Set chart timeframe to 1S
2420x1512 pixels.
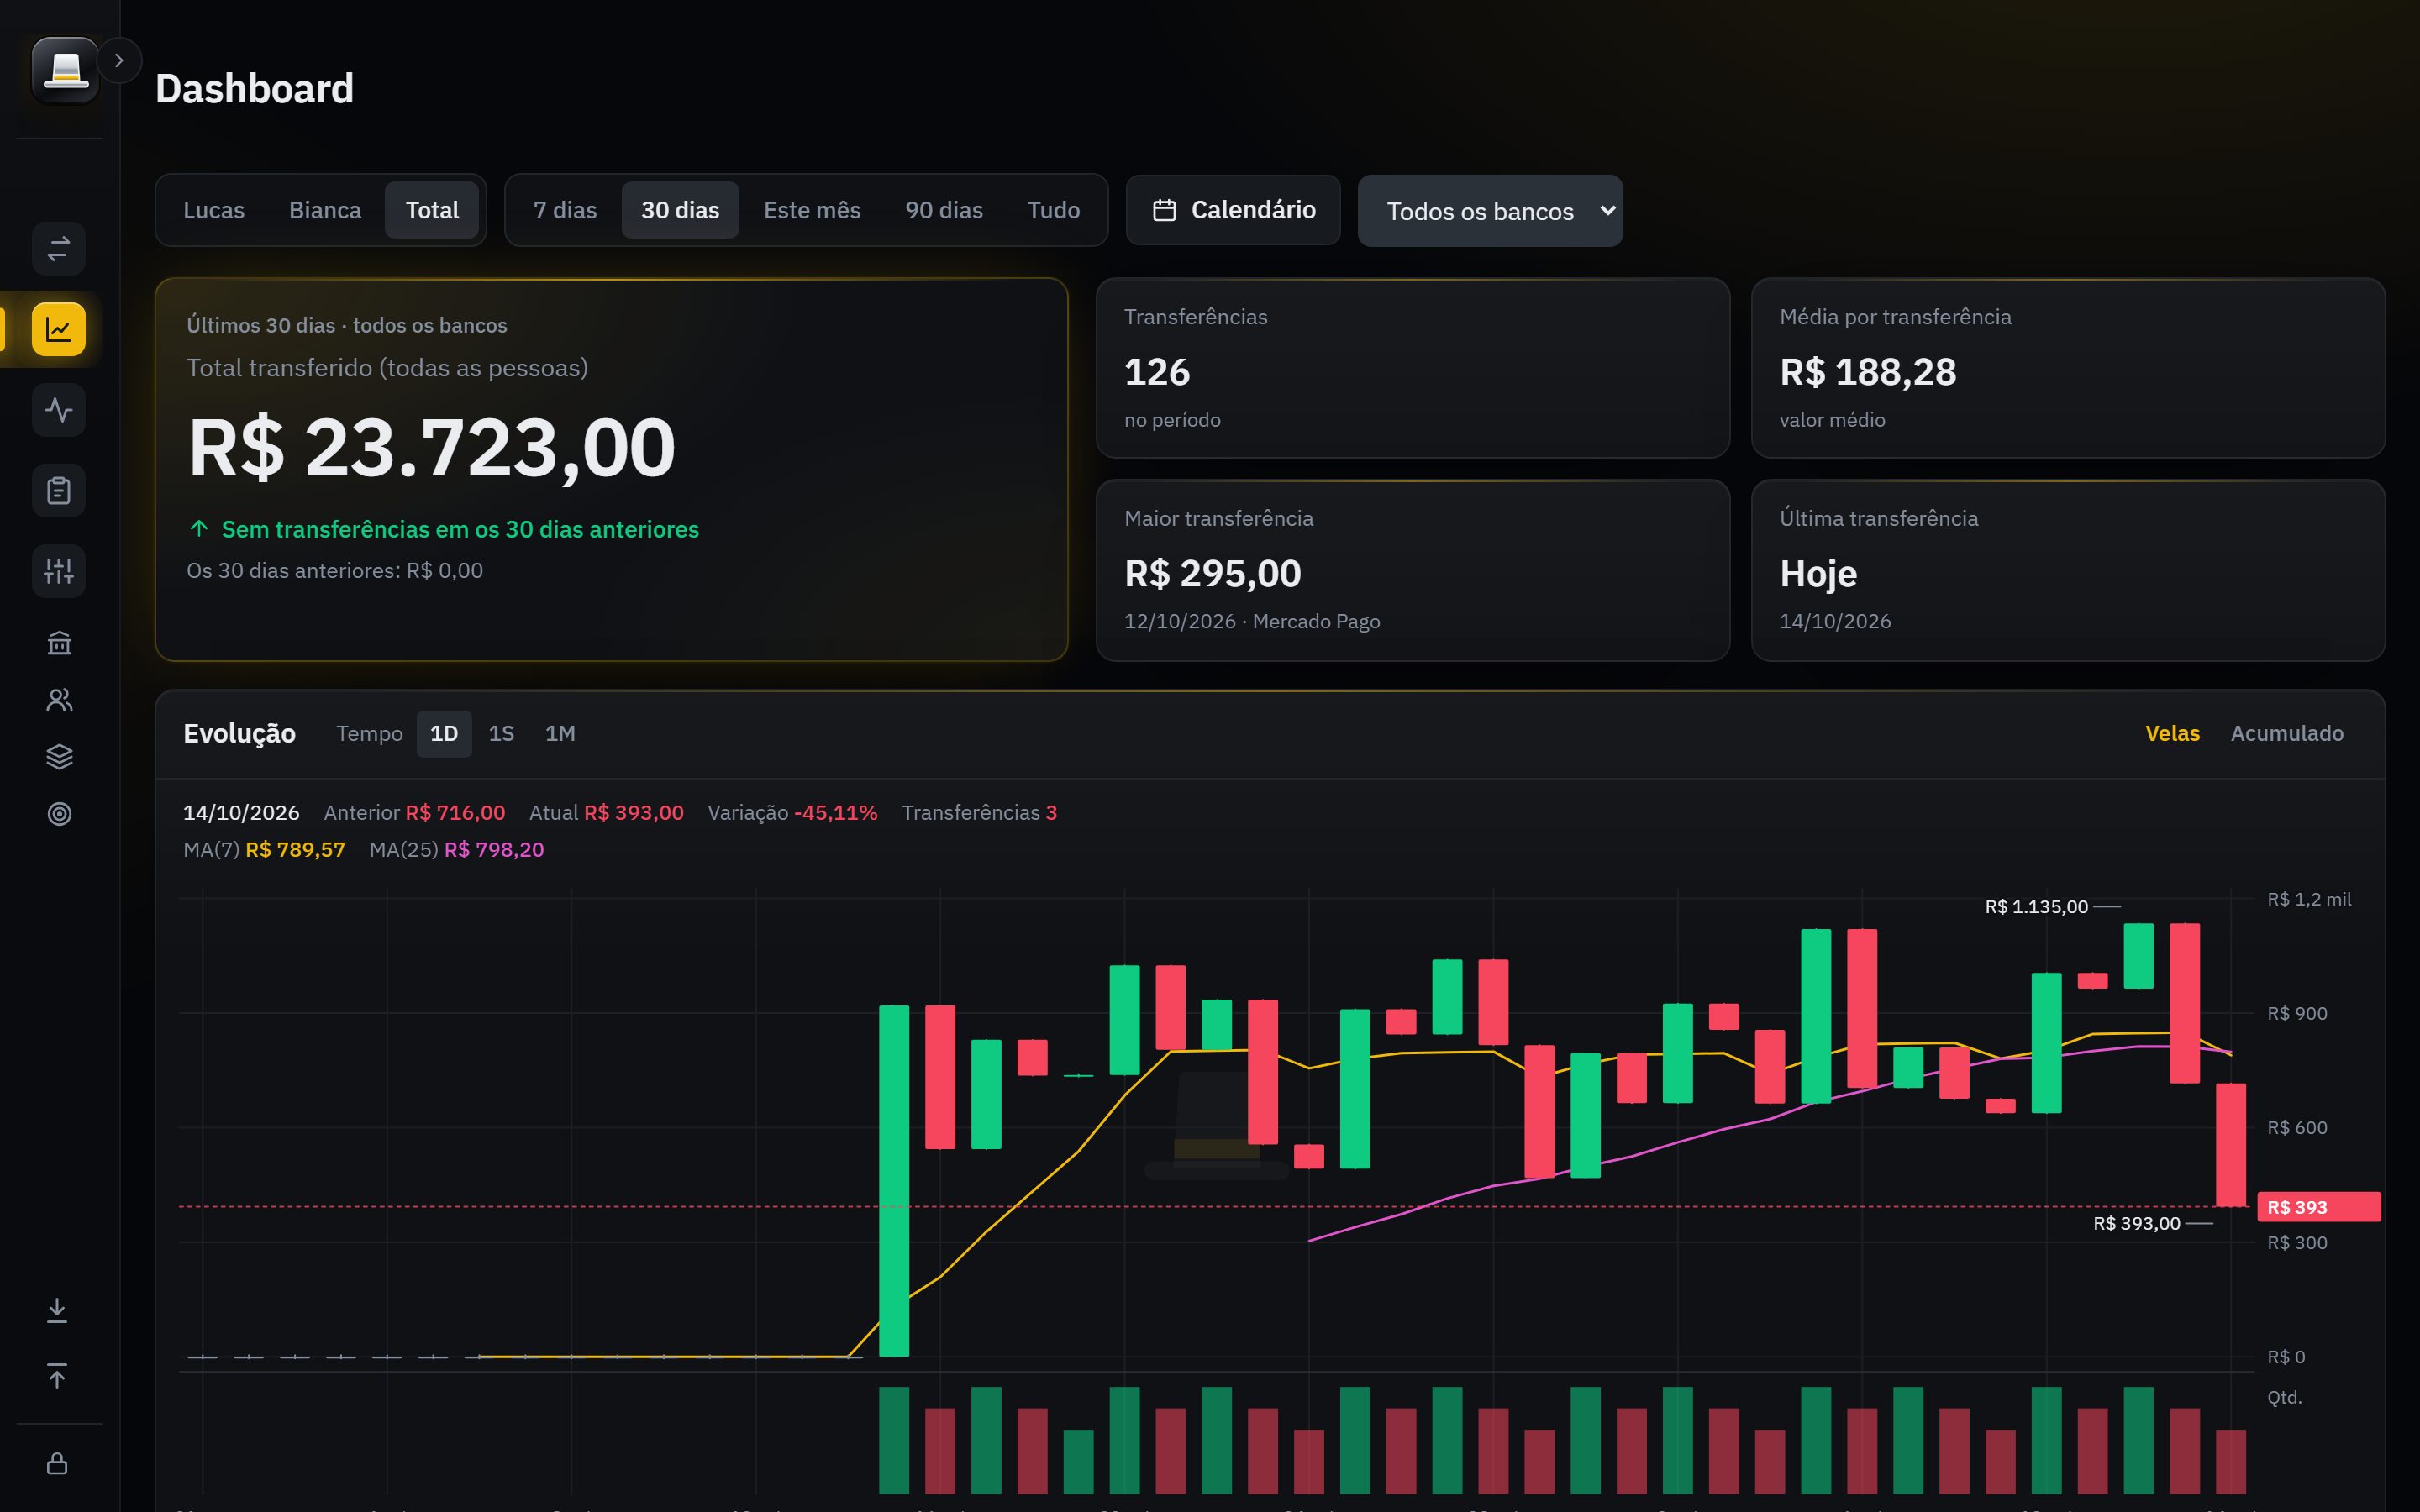pyautogui.click(x=501, y=734)
